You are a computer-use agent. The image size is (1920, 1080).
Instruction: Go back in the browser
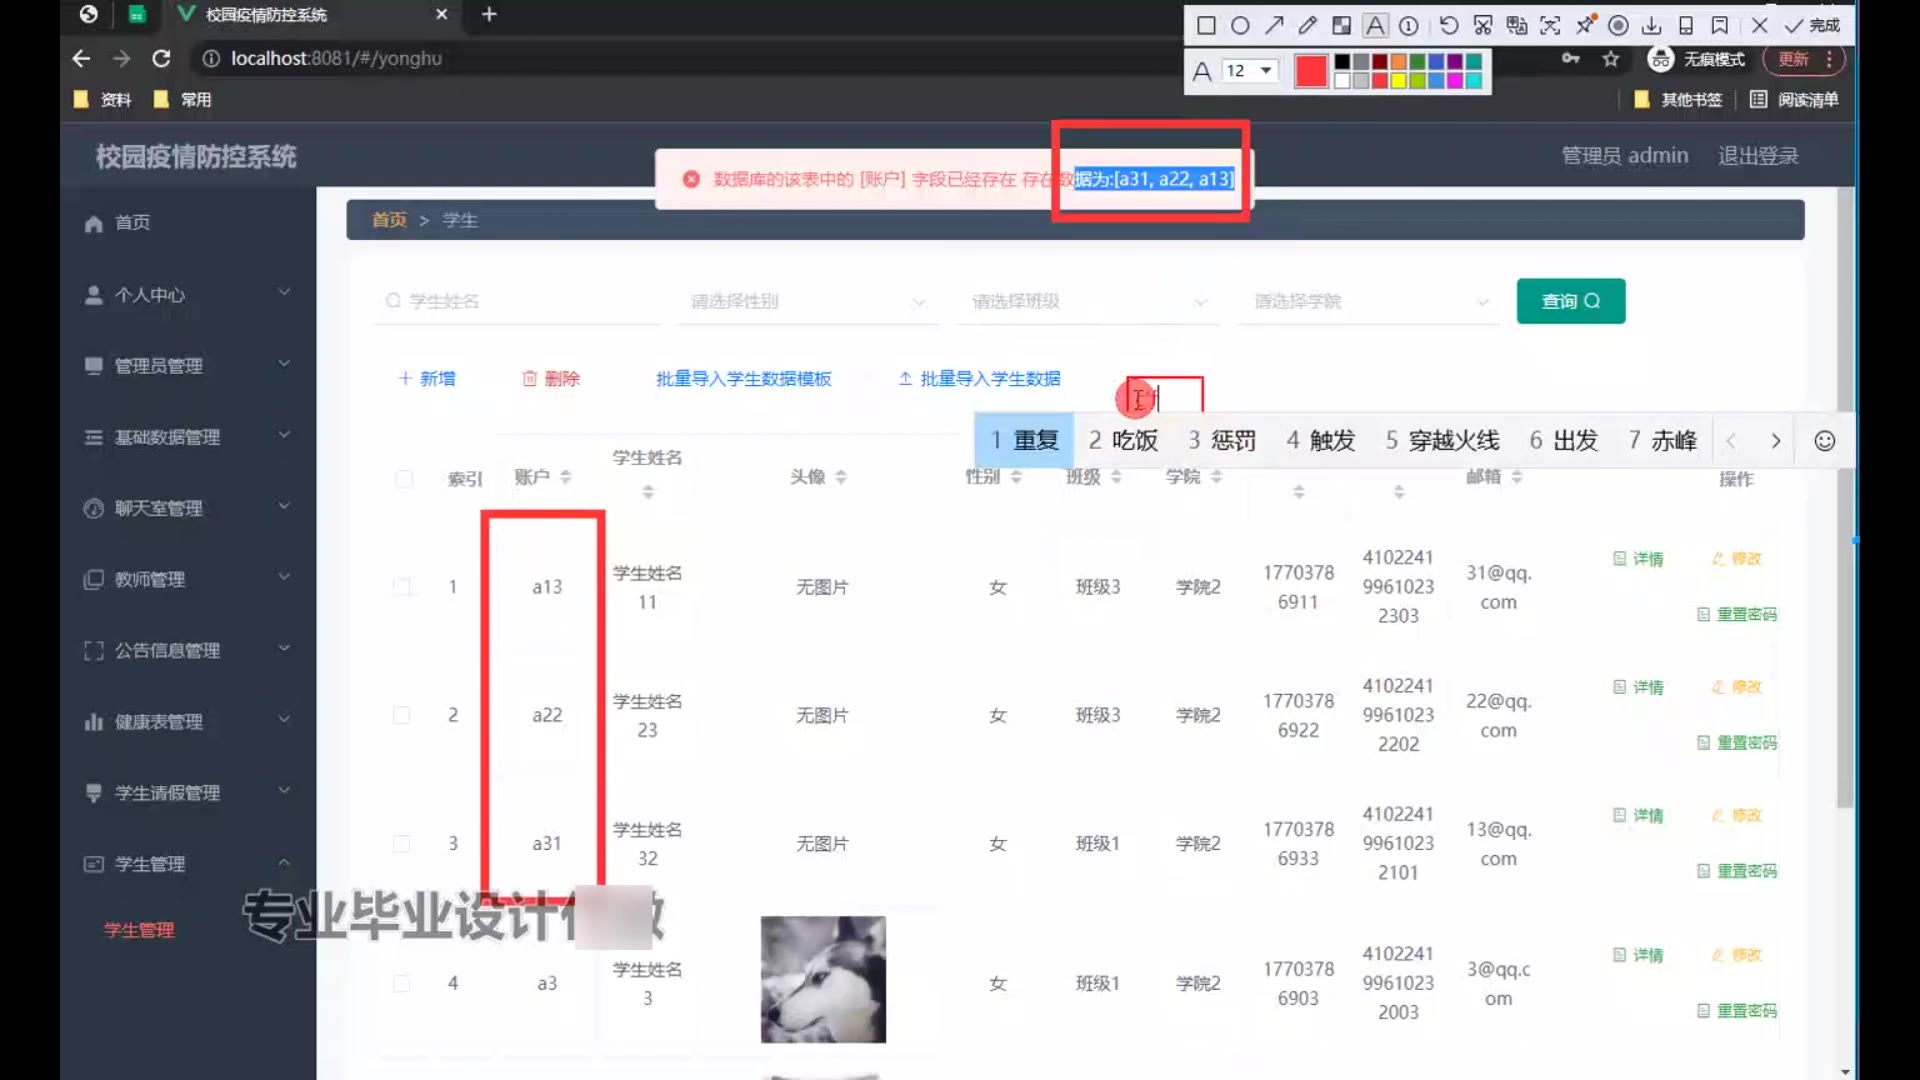(x=81, y=58)
